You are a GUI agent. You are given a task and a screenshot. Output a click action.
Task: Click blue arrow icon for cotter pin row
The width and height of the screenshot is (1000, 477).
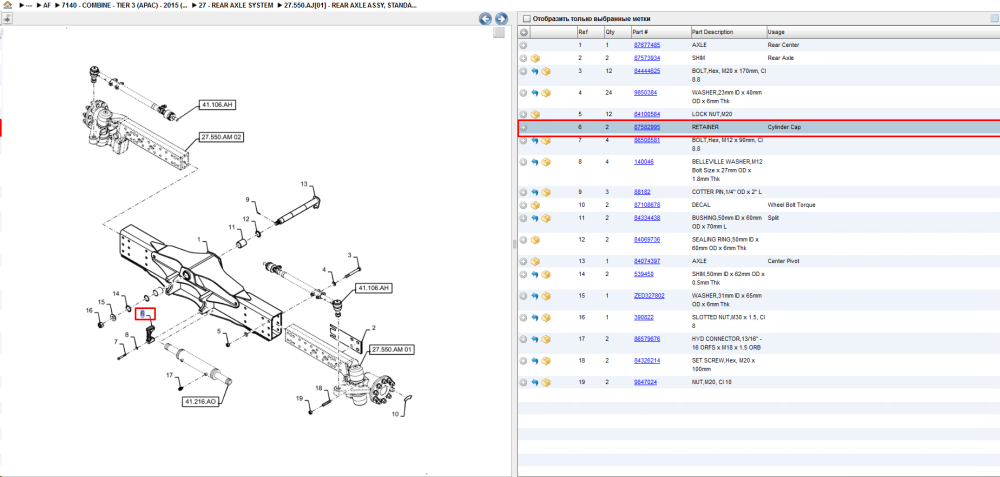tap(535, 192)
